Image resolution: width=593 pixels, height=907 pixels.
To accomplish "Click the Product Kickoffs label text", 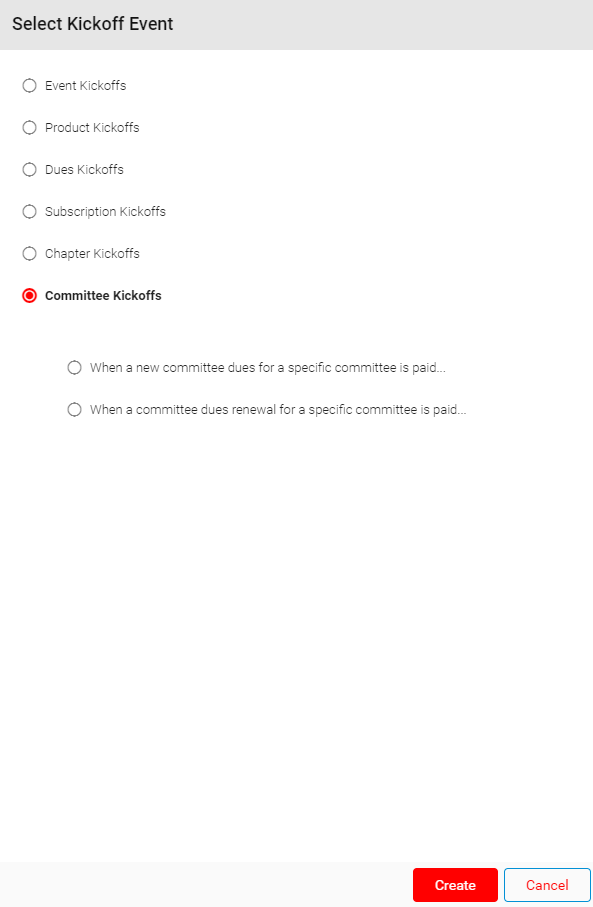I will 92,128.
